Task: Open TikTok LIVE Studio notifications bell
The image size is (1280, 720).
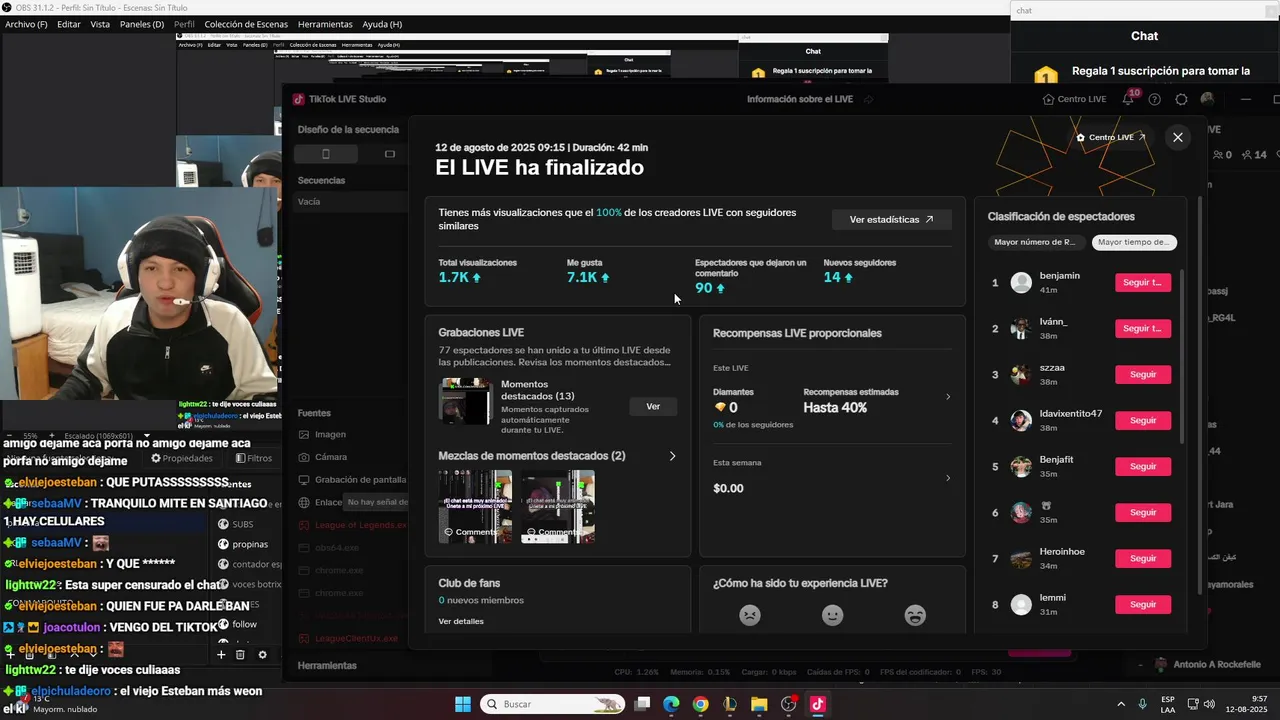Action: tap(1128, 99)
